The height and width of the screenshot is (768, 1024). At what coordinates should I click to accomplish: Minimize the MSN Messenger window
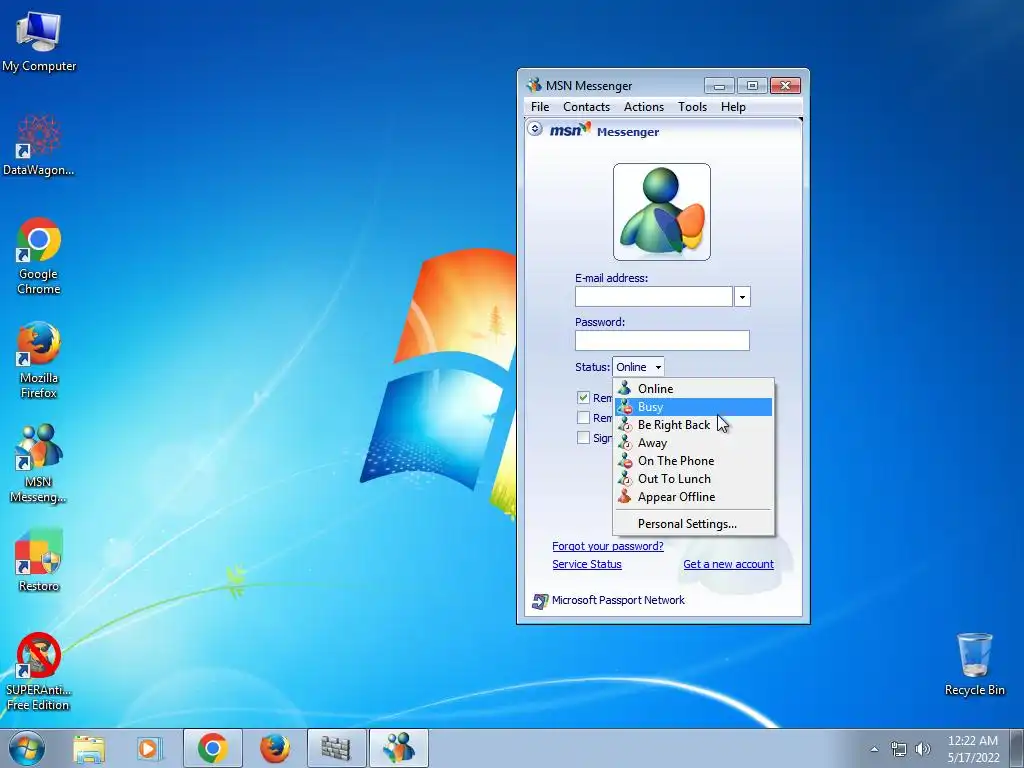coord(720,86)
